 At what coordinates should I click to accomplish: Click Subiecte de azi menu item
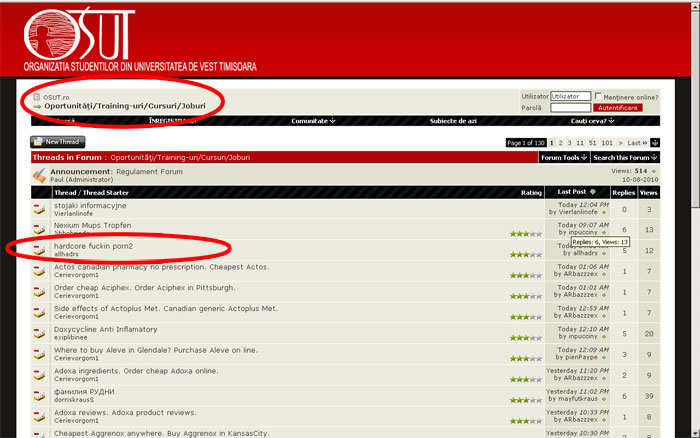tap(453, 121)
